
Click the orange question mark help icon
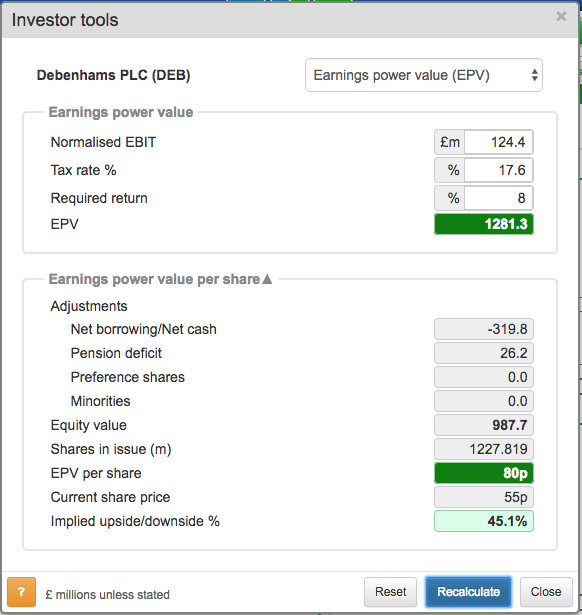click(x=22, y=592)
